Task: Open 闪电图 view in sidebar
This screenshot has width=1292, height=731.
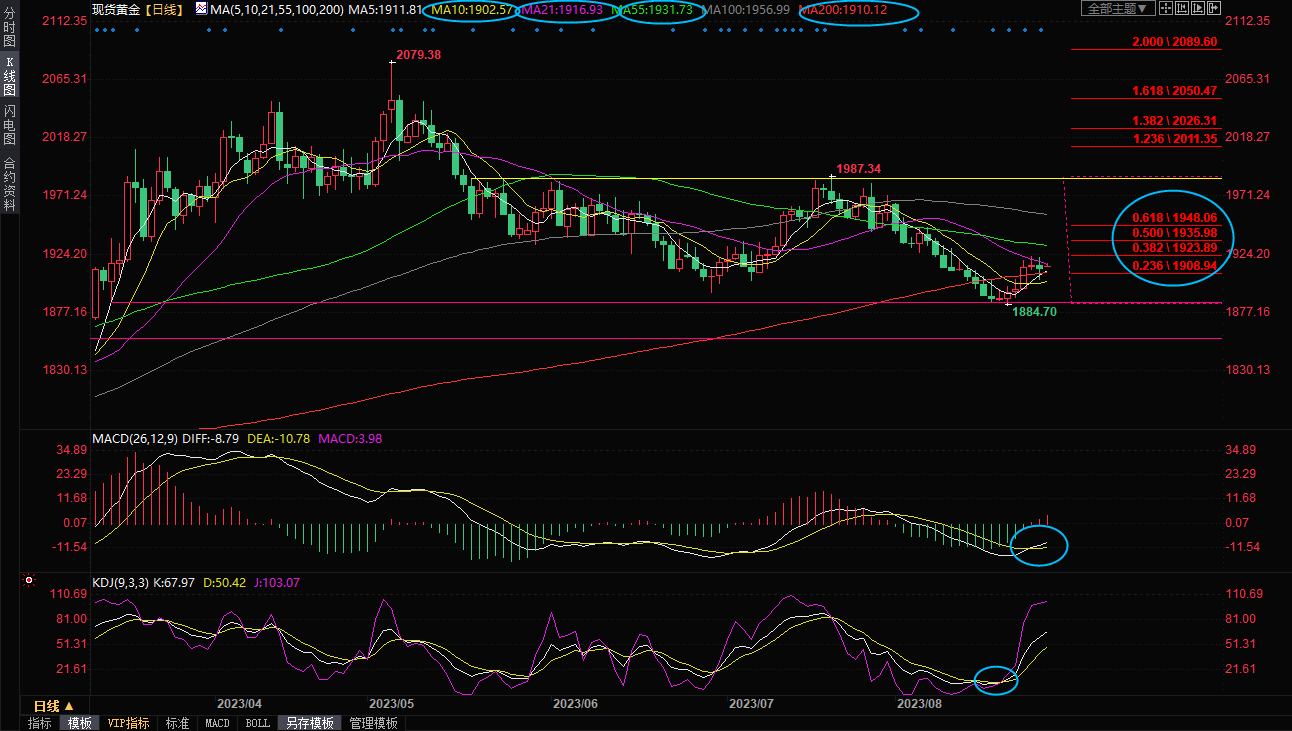Action: pos(9,126)
